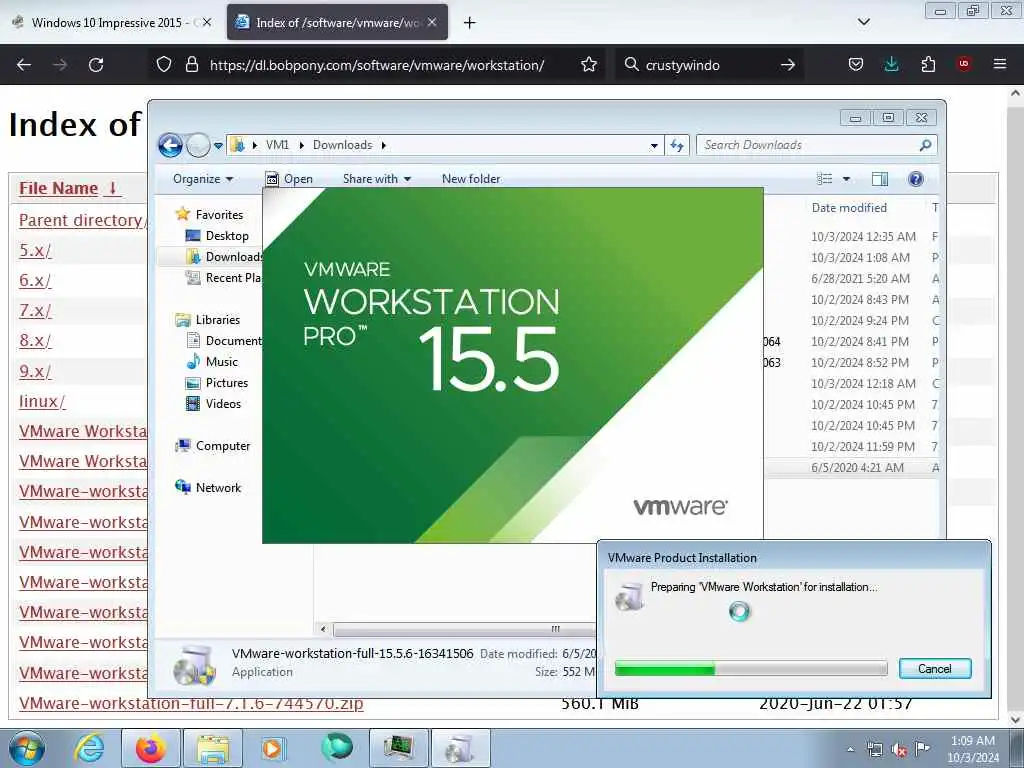
Task: Select Videos under Libraries
Action: point(214,404)
